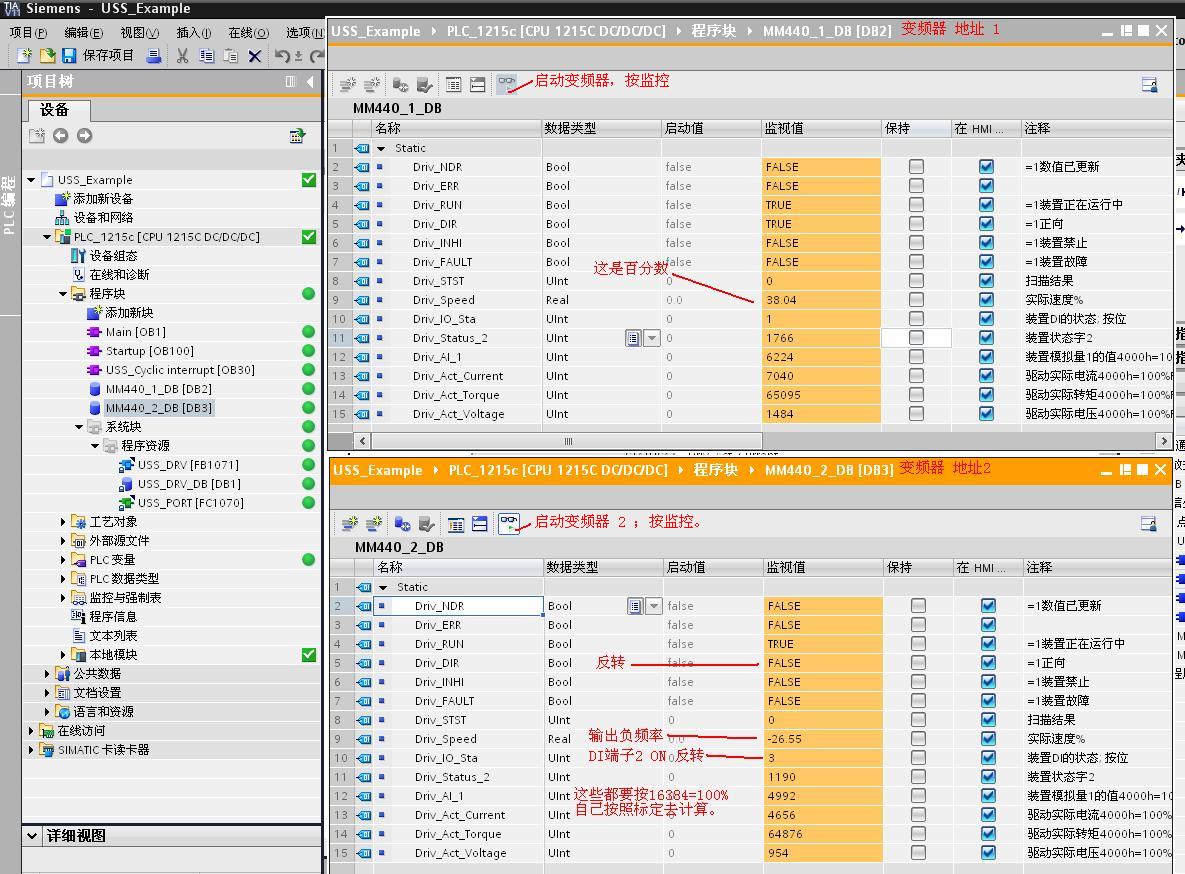Open the 项目(P) menu
The height and width of the screenshot is (874, 1185).
[x=28, y=33]
